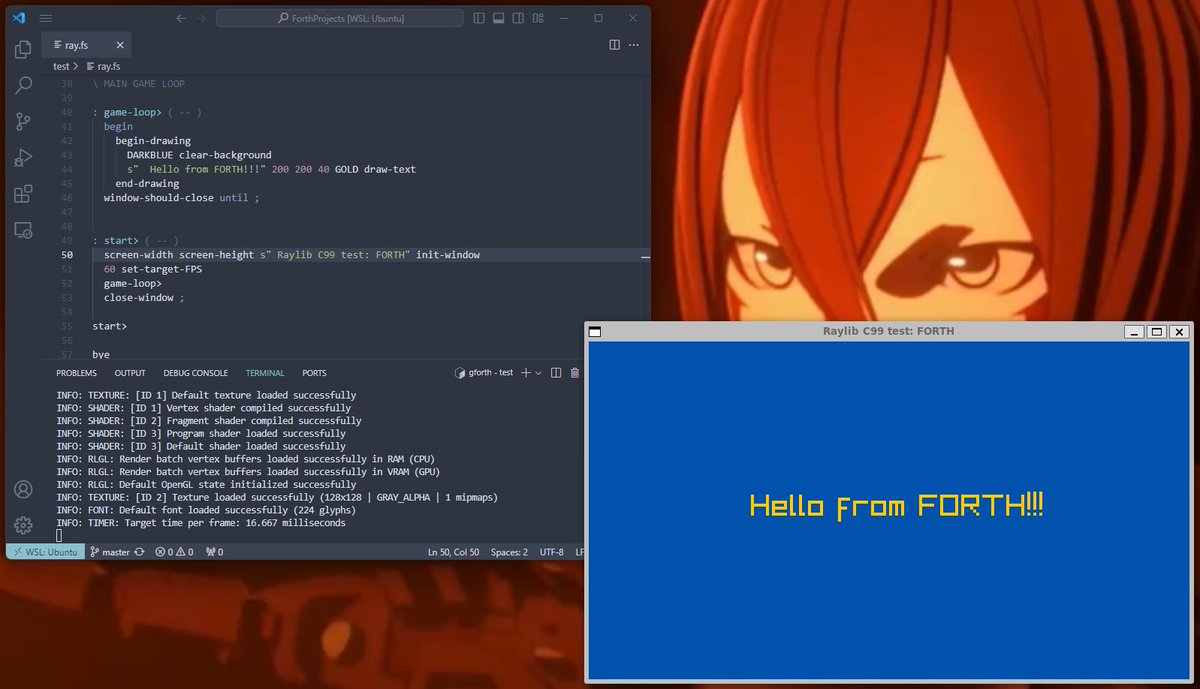This screenshot has height=689, width=1200.
Task: Kill the terminal with trash icon
Action: coord(575,373)
